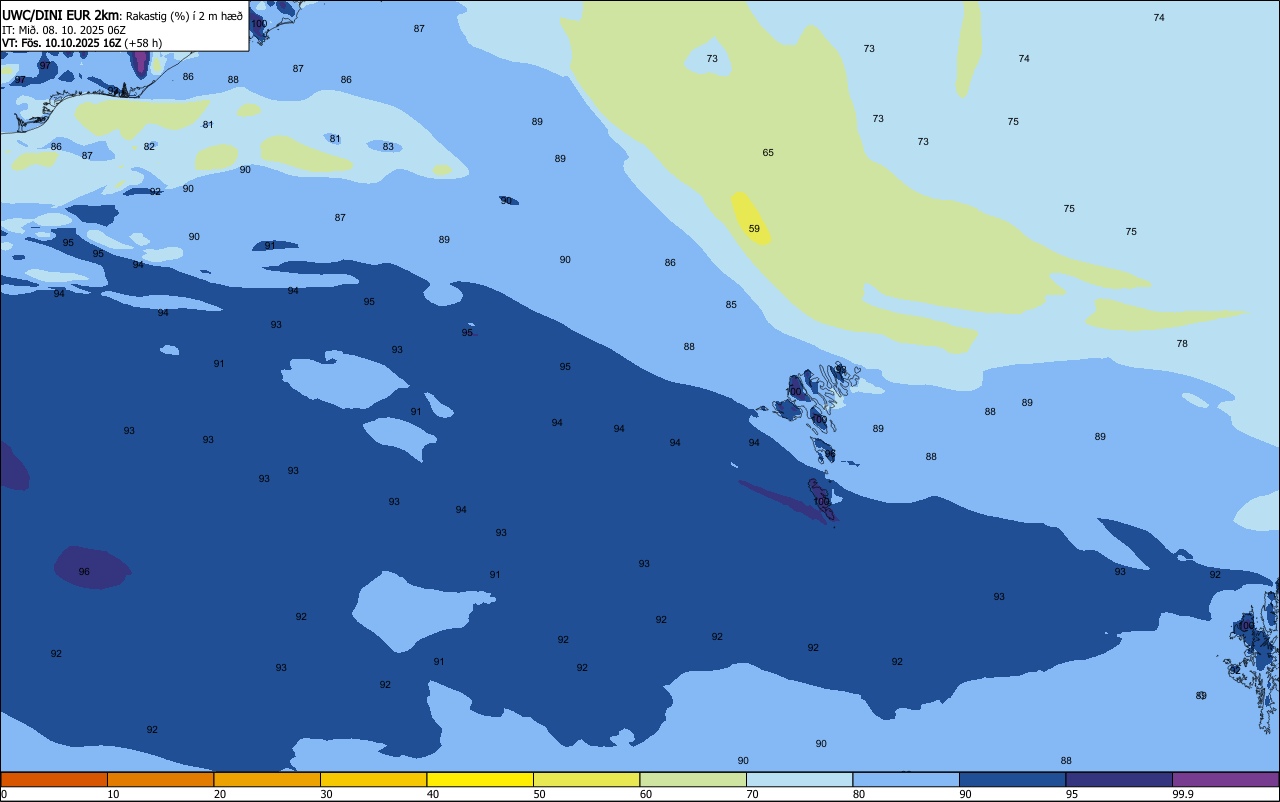Click the dark orange 0–10 legend swatch

[x=54, y=779]
